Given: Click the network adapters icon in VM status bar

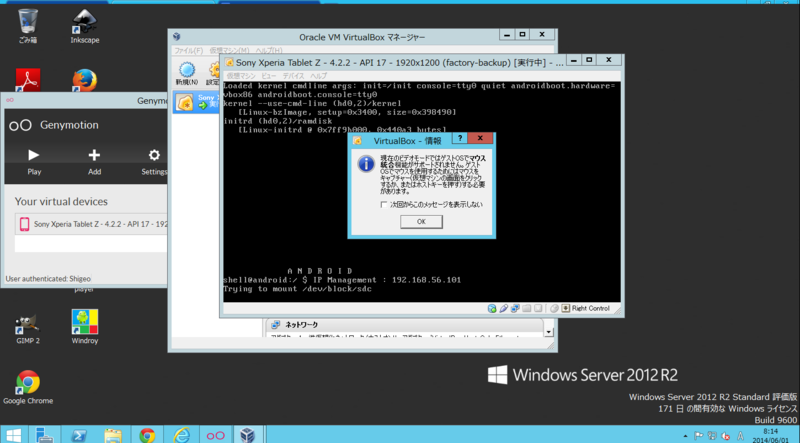Looking at the screenshot, I should [515, 308].
